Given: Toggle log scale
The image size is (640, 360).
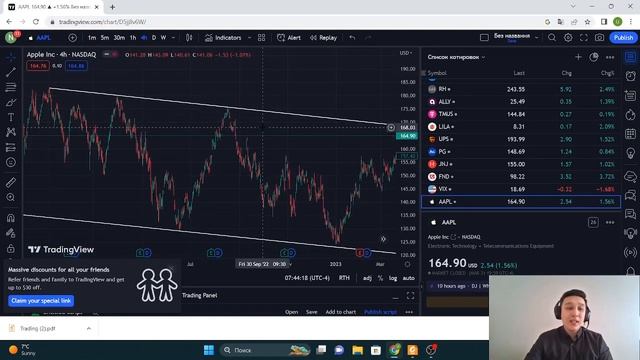Looking at the screenshot, I should point(393,278).
